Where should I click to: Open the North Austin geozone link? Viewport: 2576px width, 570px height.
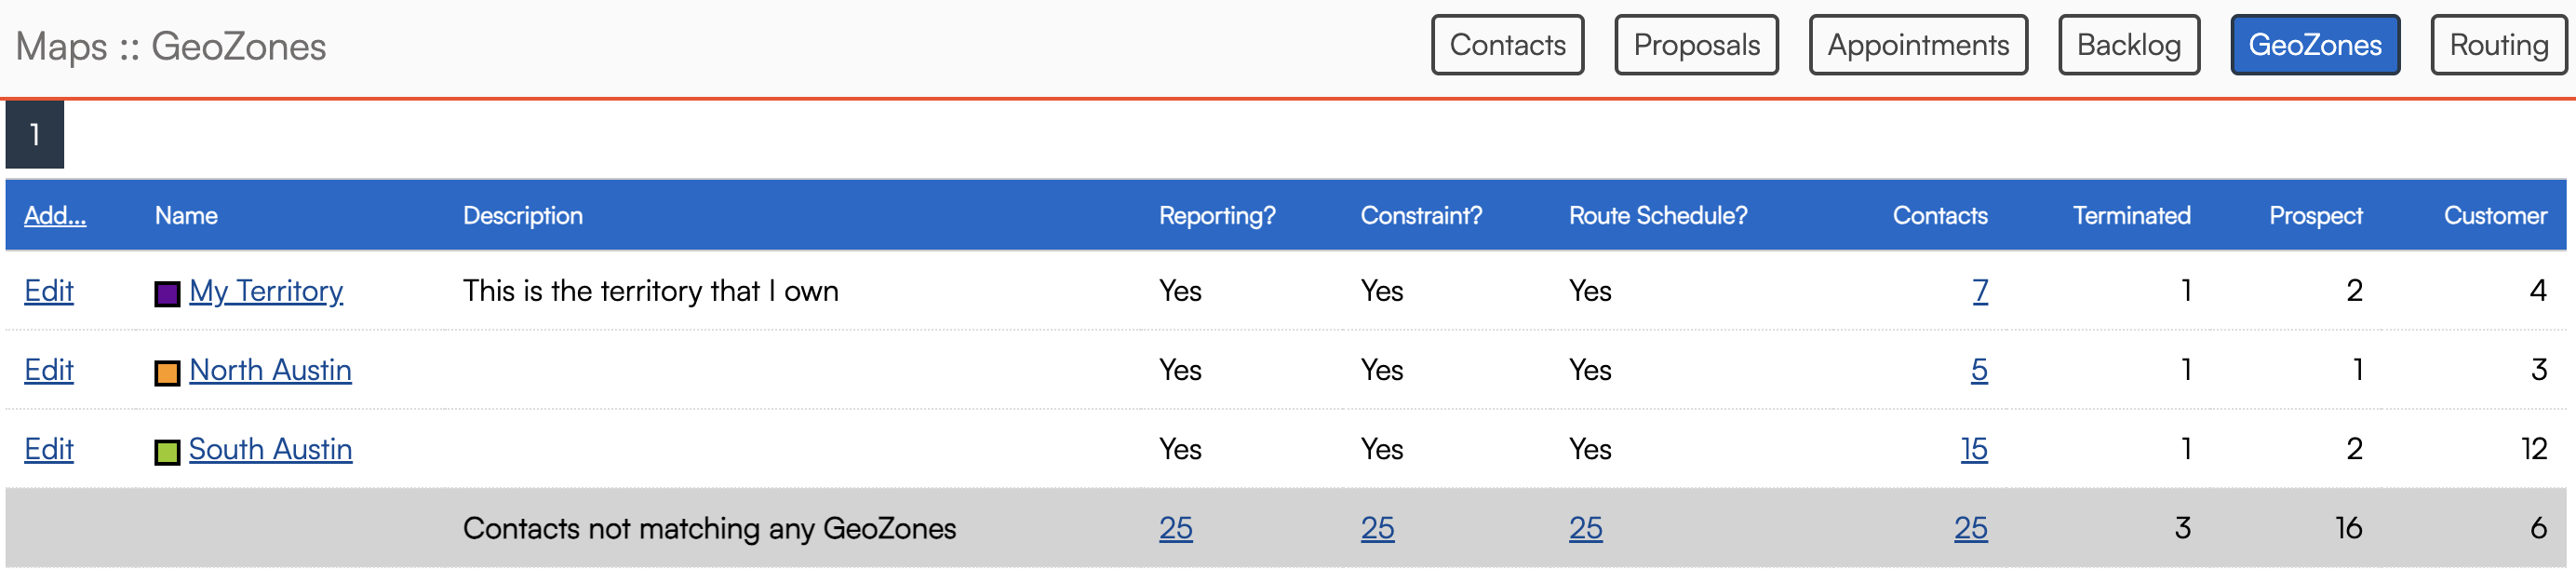click(270, 370)
